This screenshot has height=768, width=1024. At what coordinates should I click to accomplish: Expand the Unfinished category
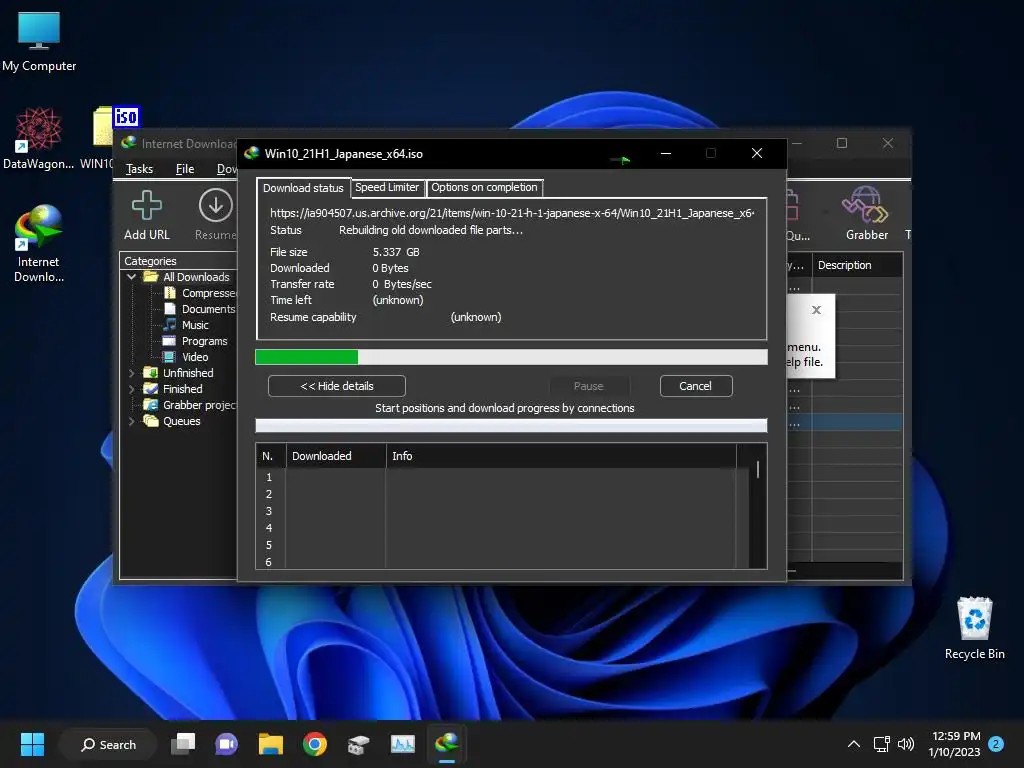pyautogui.click(x=132, y=373)
